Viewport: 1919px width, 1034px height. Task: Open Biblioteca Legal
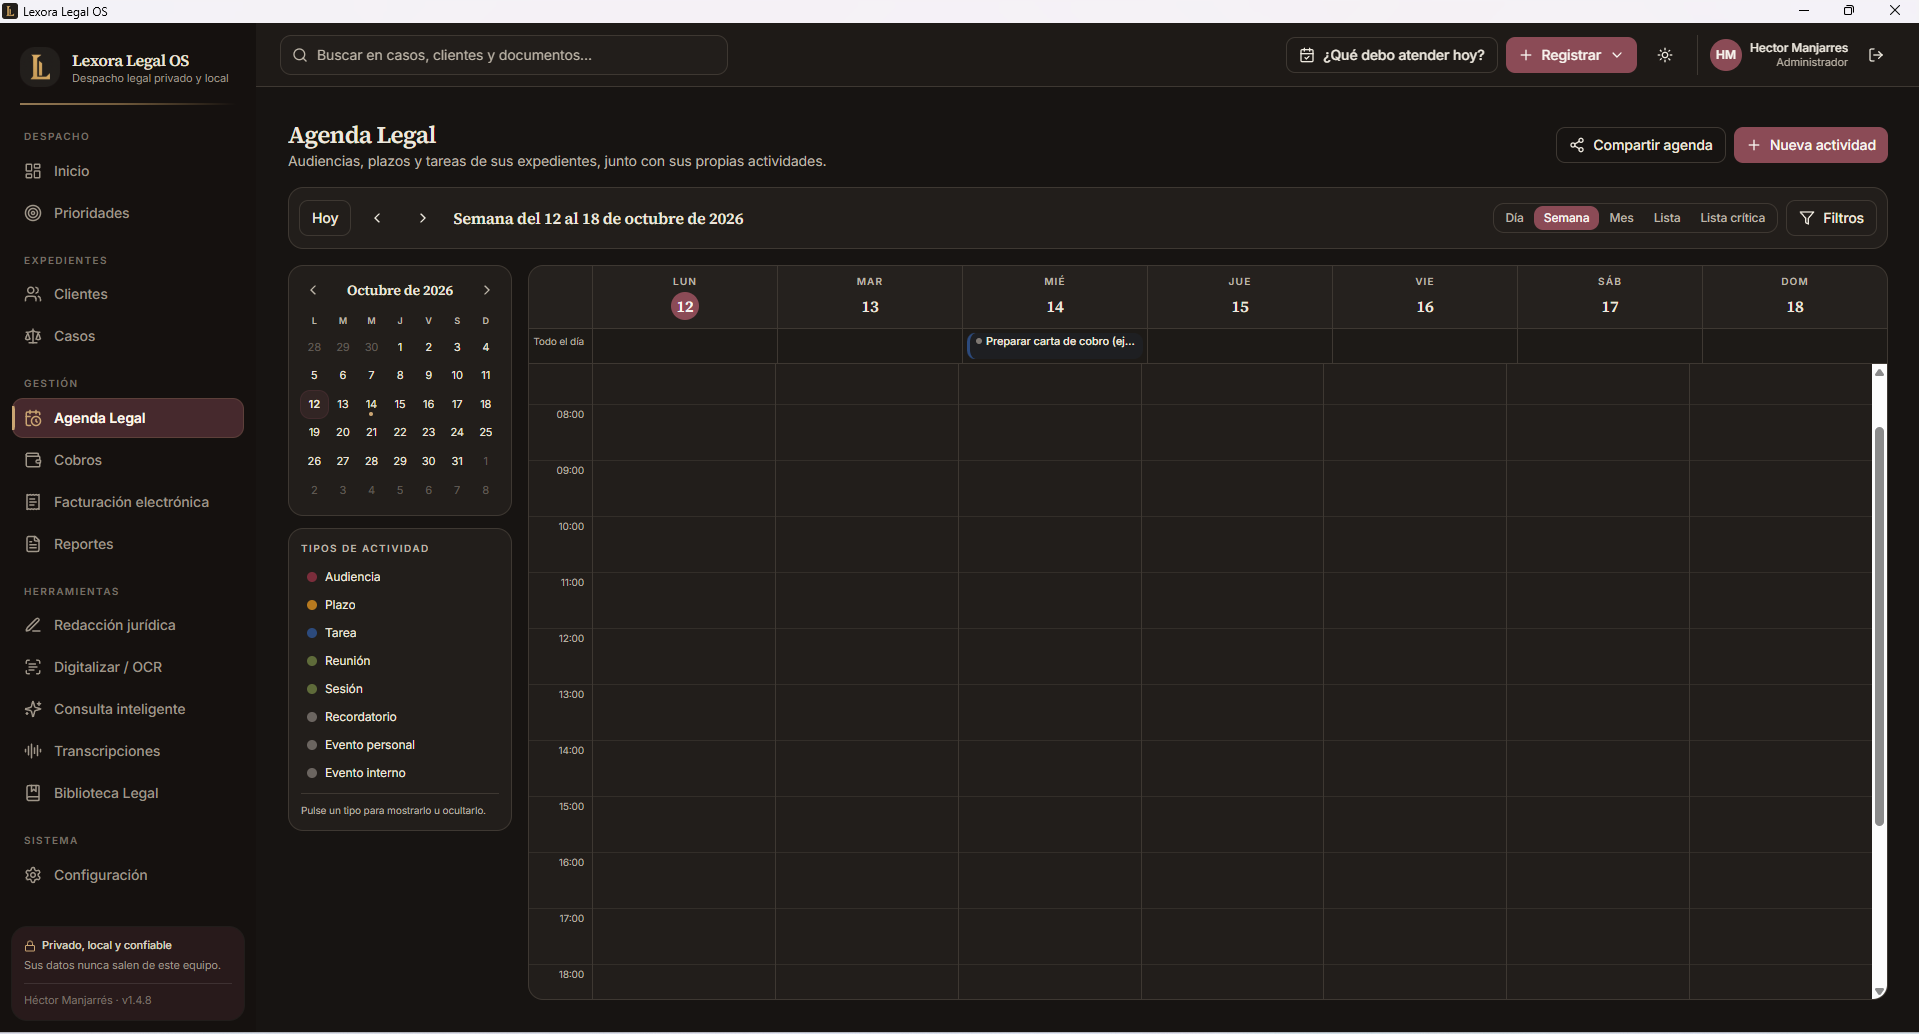pyautogui.click(x=127, y=793)
